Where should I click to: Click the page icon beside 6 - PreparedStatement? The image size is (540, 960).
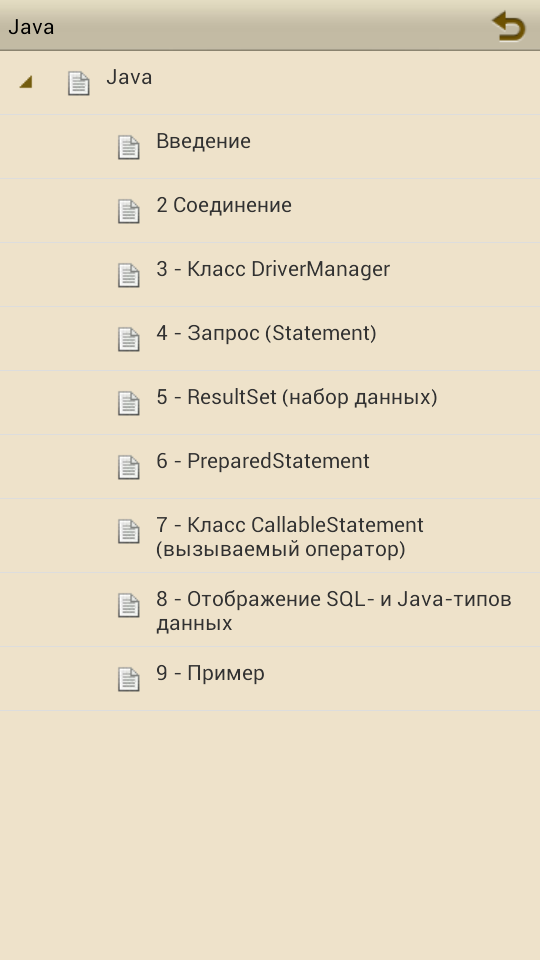coord(129,467)
